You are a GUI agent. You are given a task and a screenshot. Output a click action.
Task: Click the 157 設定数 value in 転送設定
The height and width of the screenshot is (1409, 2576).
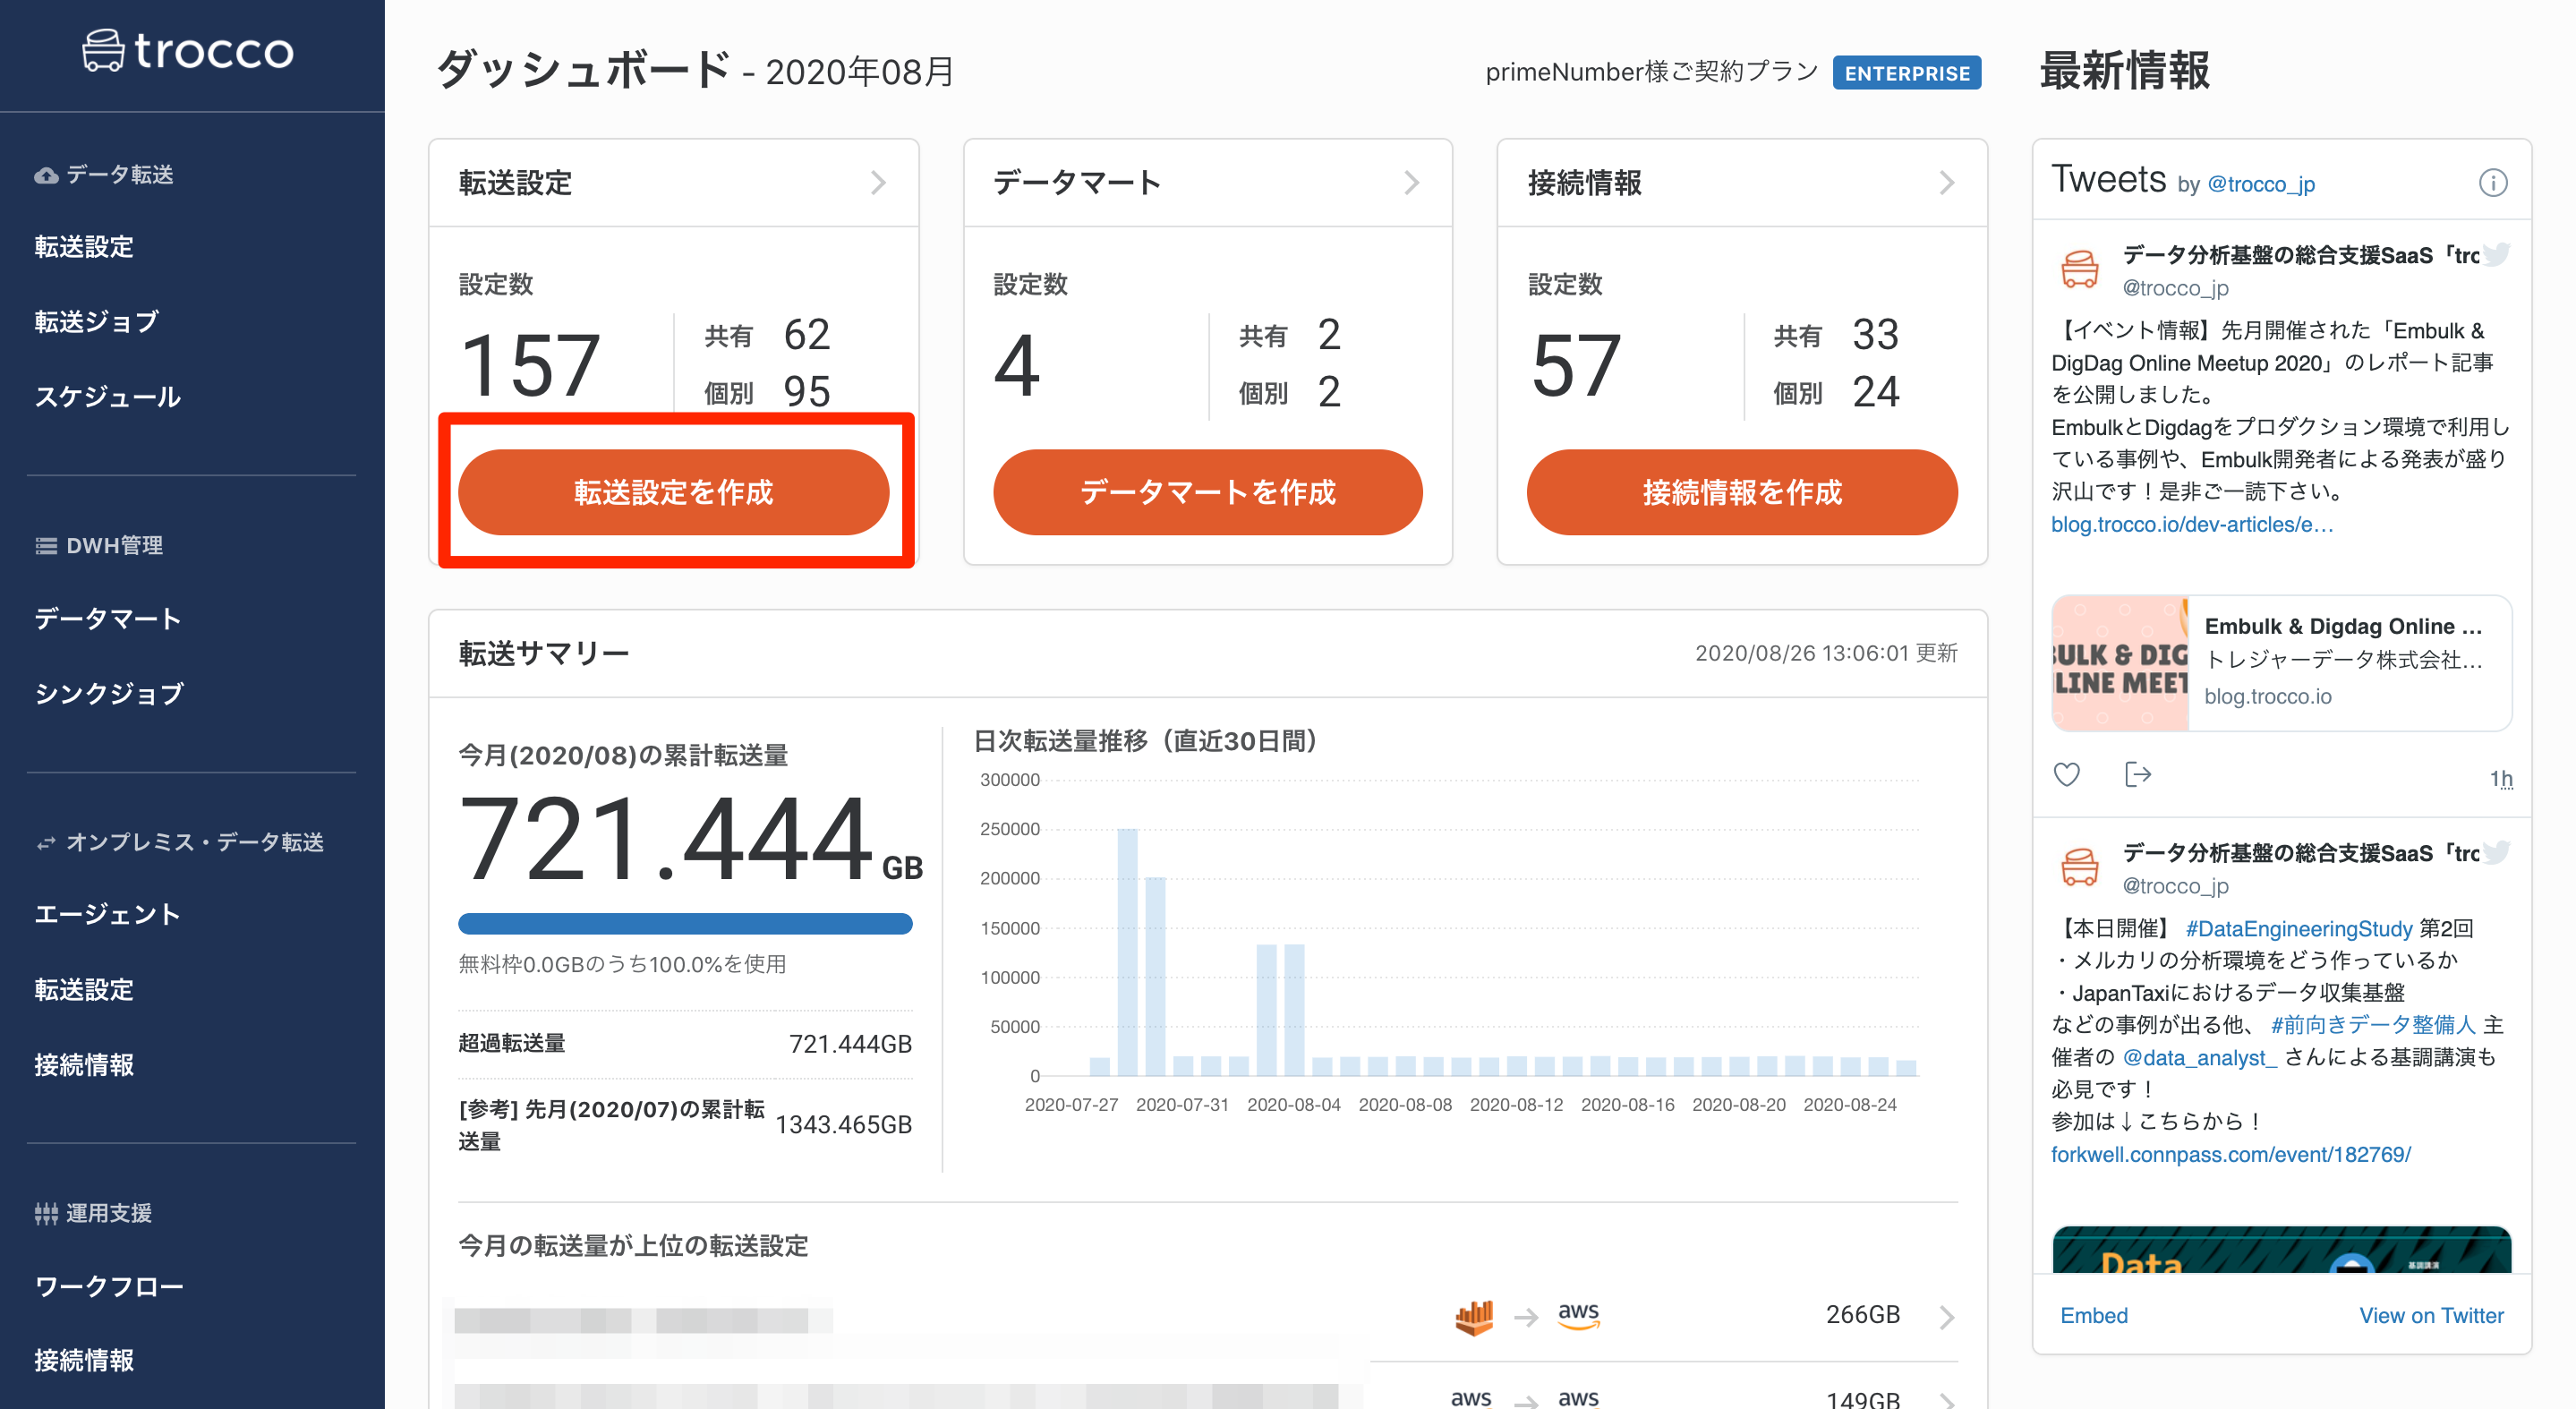click(x=530, y=366)
